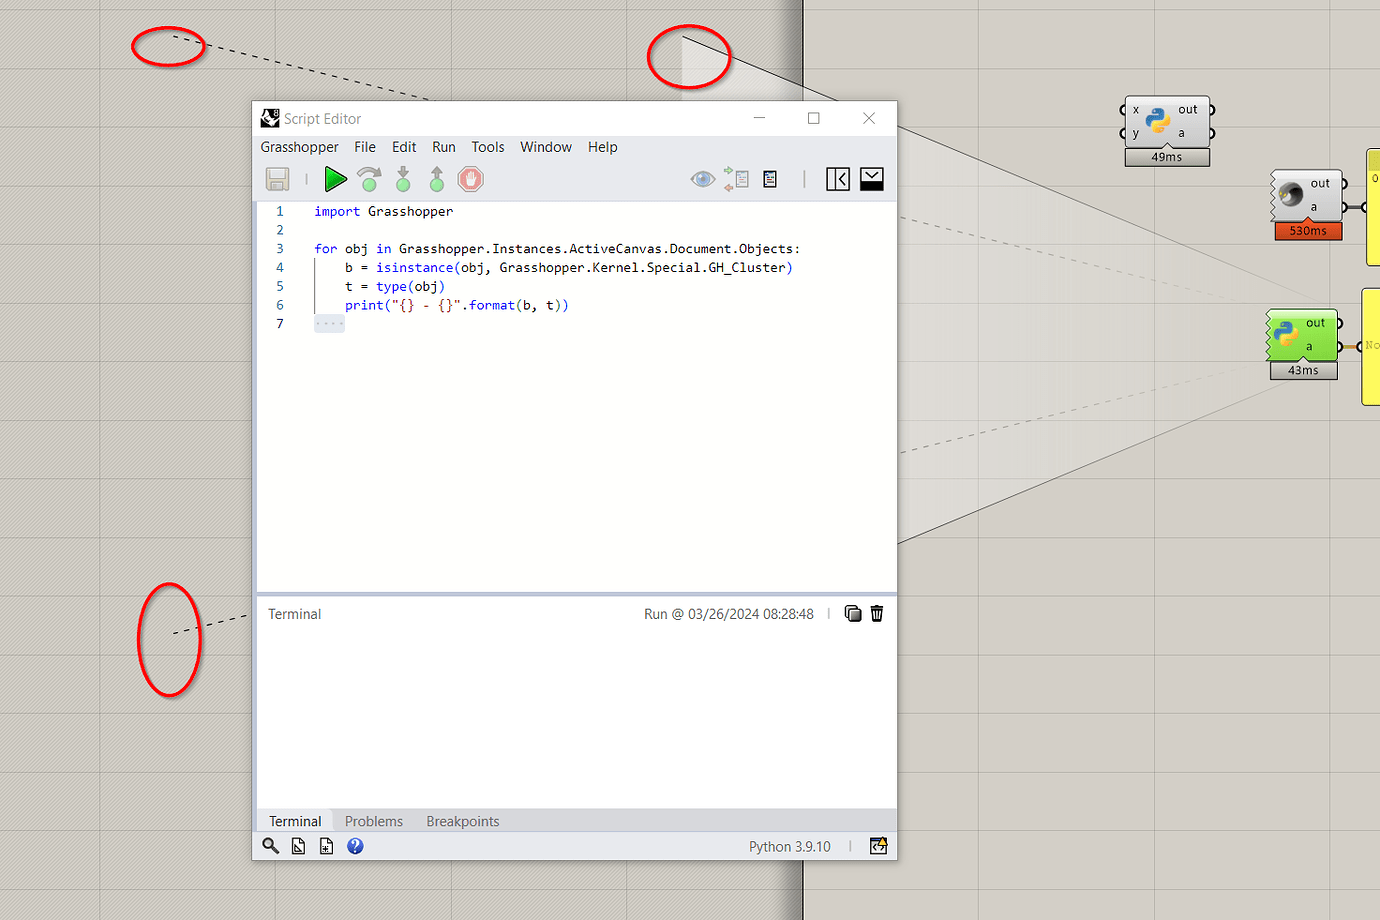This screenshot has height=920, width=1380.
Task: Click the 530ms profiler badge on the component
Action: point(1307,230)
